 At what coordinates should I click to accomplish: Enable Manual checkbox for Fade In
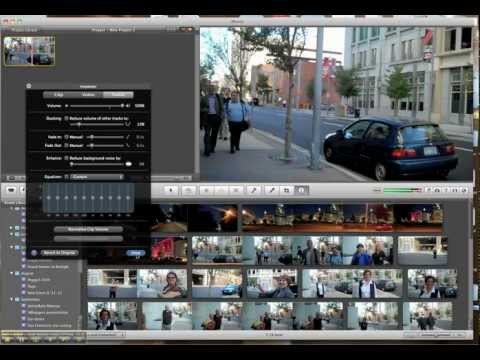click(x=66, y=137)
